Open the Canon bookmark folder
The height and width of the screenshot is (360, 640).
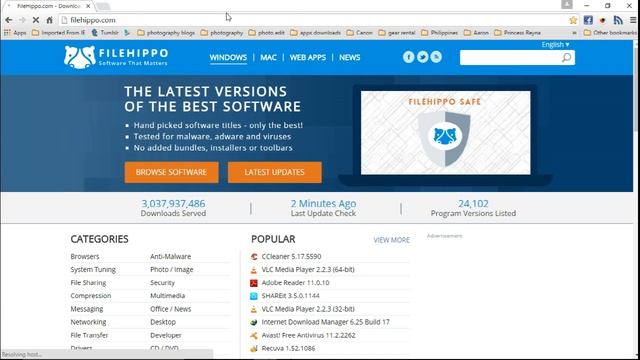pos(359,33)
